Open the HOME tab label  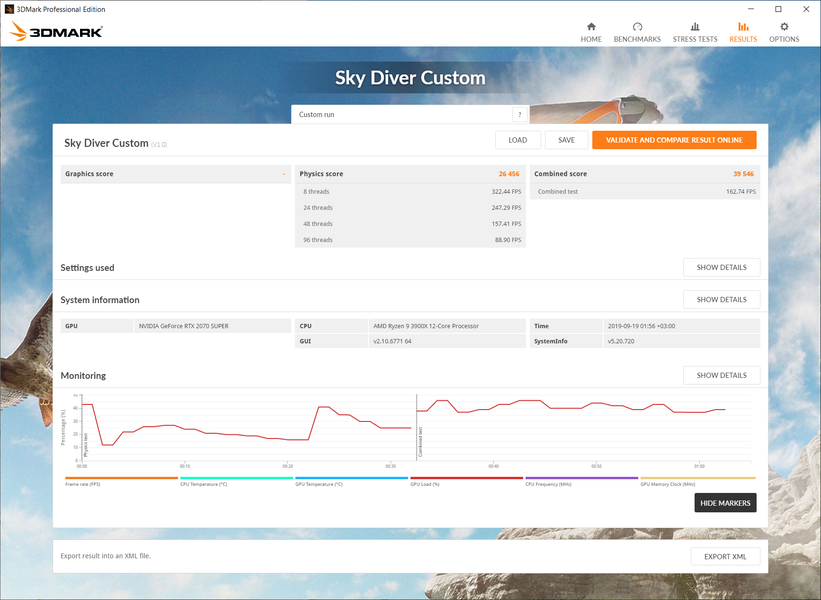tap(591, 39)
